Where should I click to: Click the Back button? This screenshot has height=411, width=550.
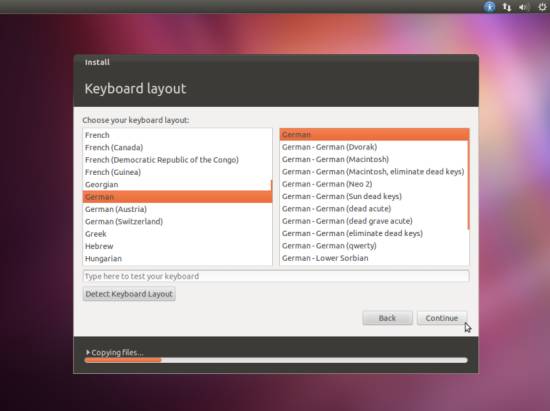click(387, 318)
